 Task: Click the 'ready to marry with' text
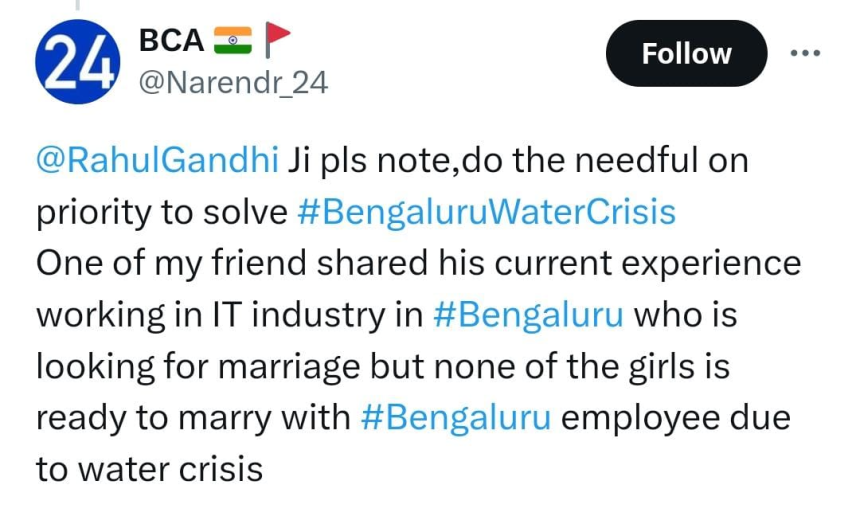tap(192, 418)
